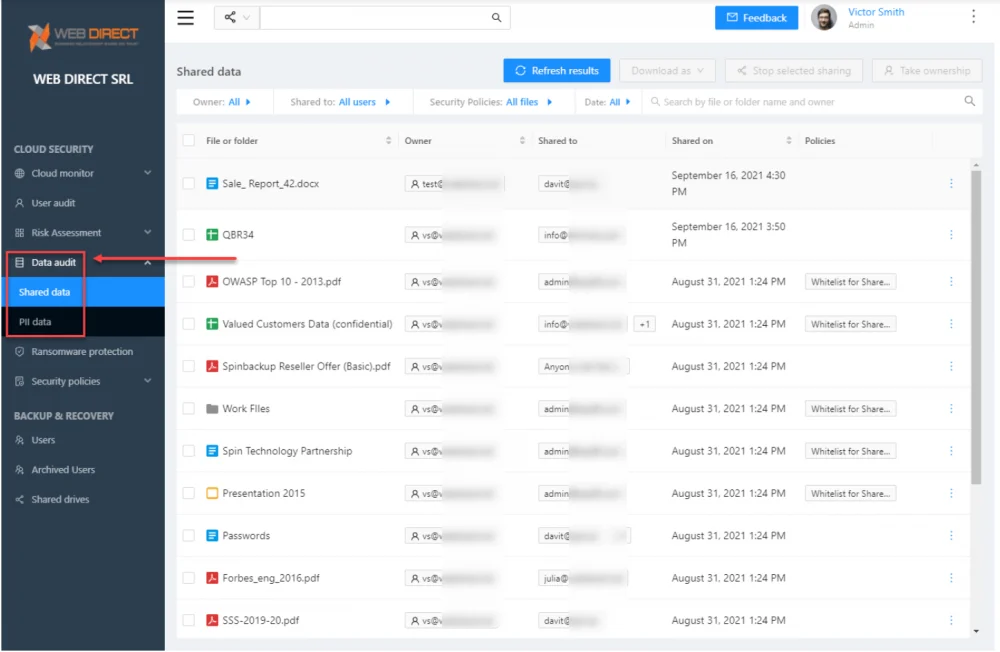The width and height of the screenshot is (1000, 652).
Task: Open row actions for SSS-2019-20.pdf
Action: (x=951, y=620)
